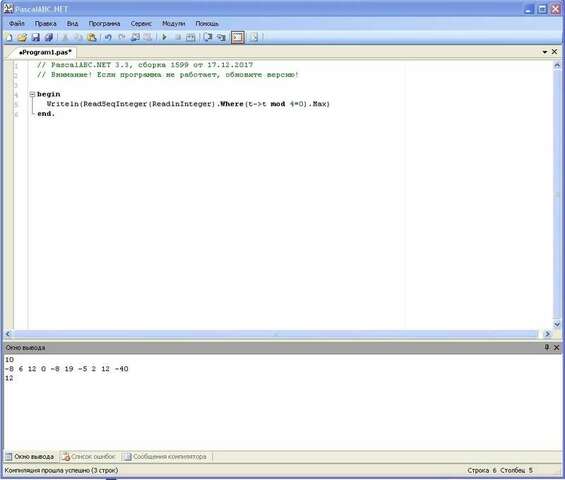Image resolution: width=565 pixels, height=480 pixels.
Task: Click the Save All icon
Action: [49, 37]
